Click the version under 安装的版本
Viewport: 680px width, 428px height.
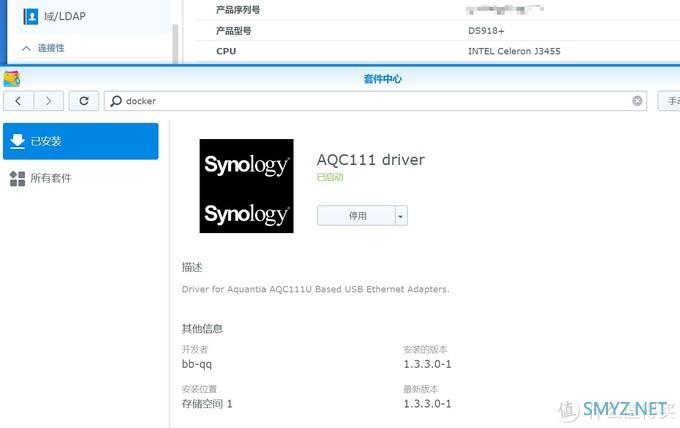[x=427, y=364]
